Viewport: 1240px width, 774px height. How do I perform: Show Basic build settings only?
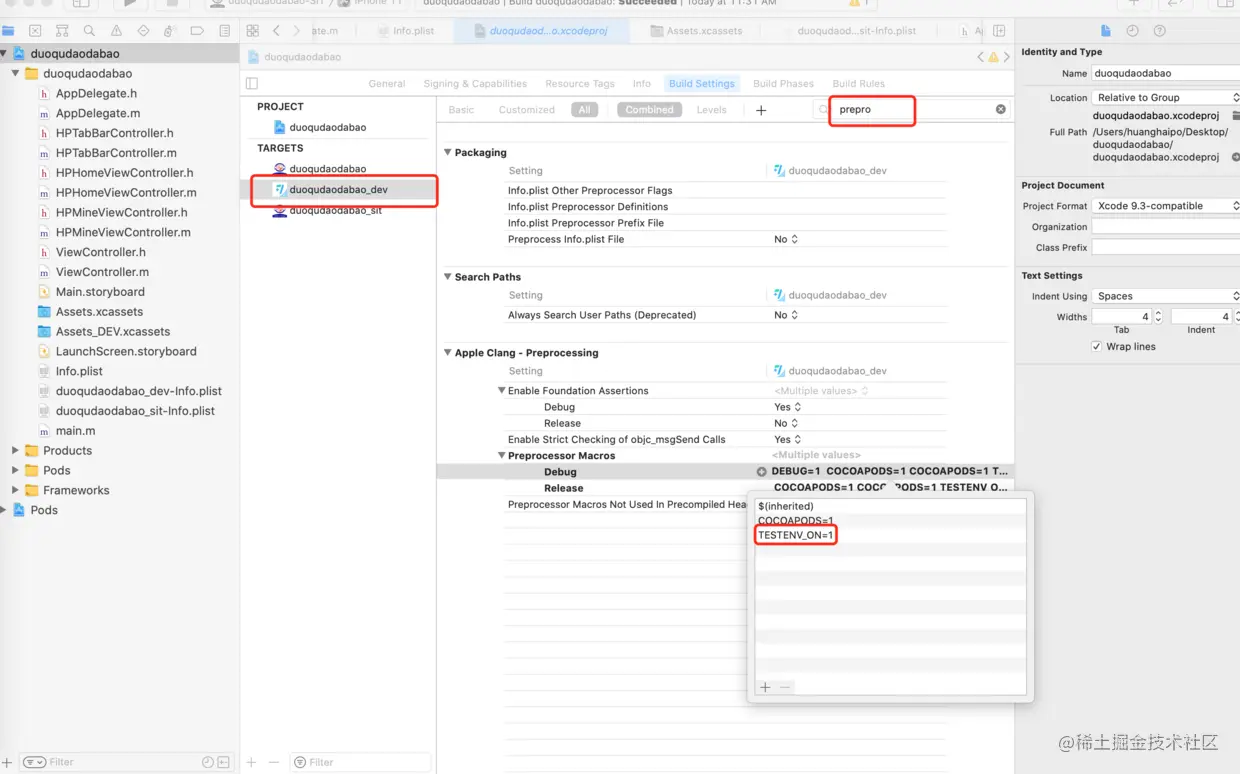point(461,110)
